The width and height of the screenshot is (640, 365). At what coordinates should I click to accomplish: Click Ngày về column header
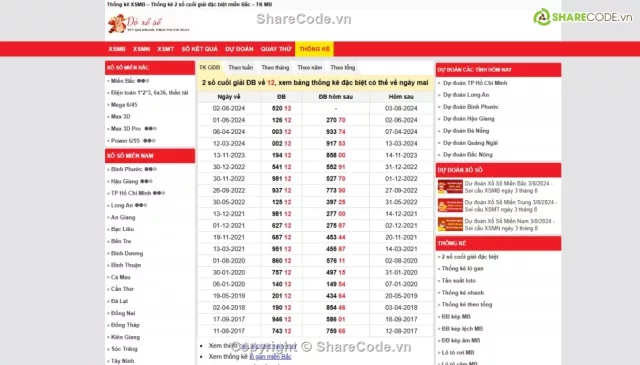229,97
